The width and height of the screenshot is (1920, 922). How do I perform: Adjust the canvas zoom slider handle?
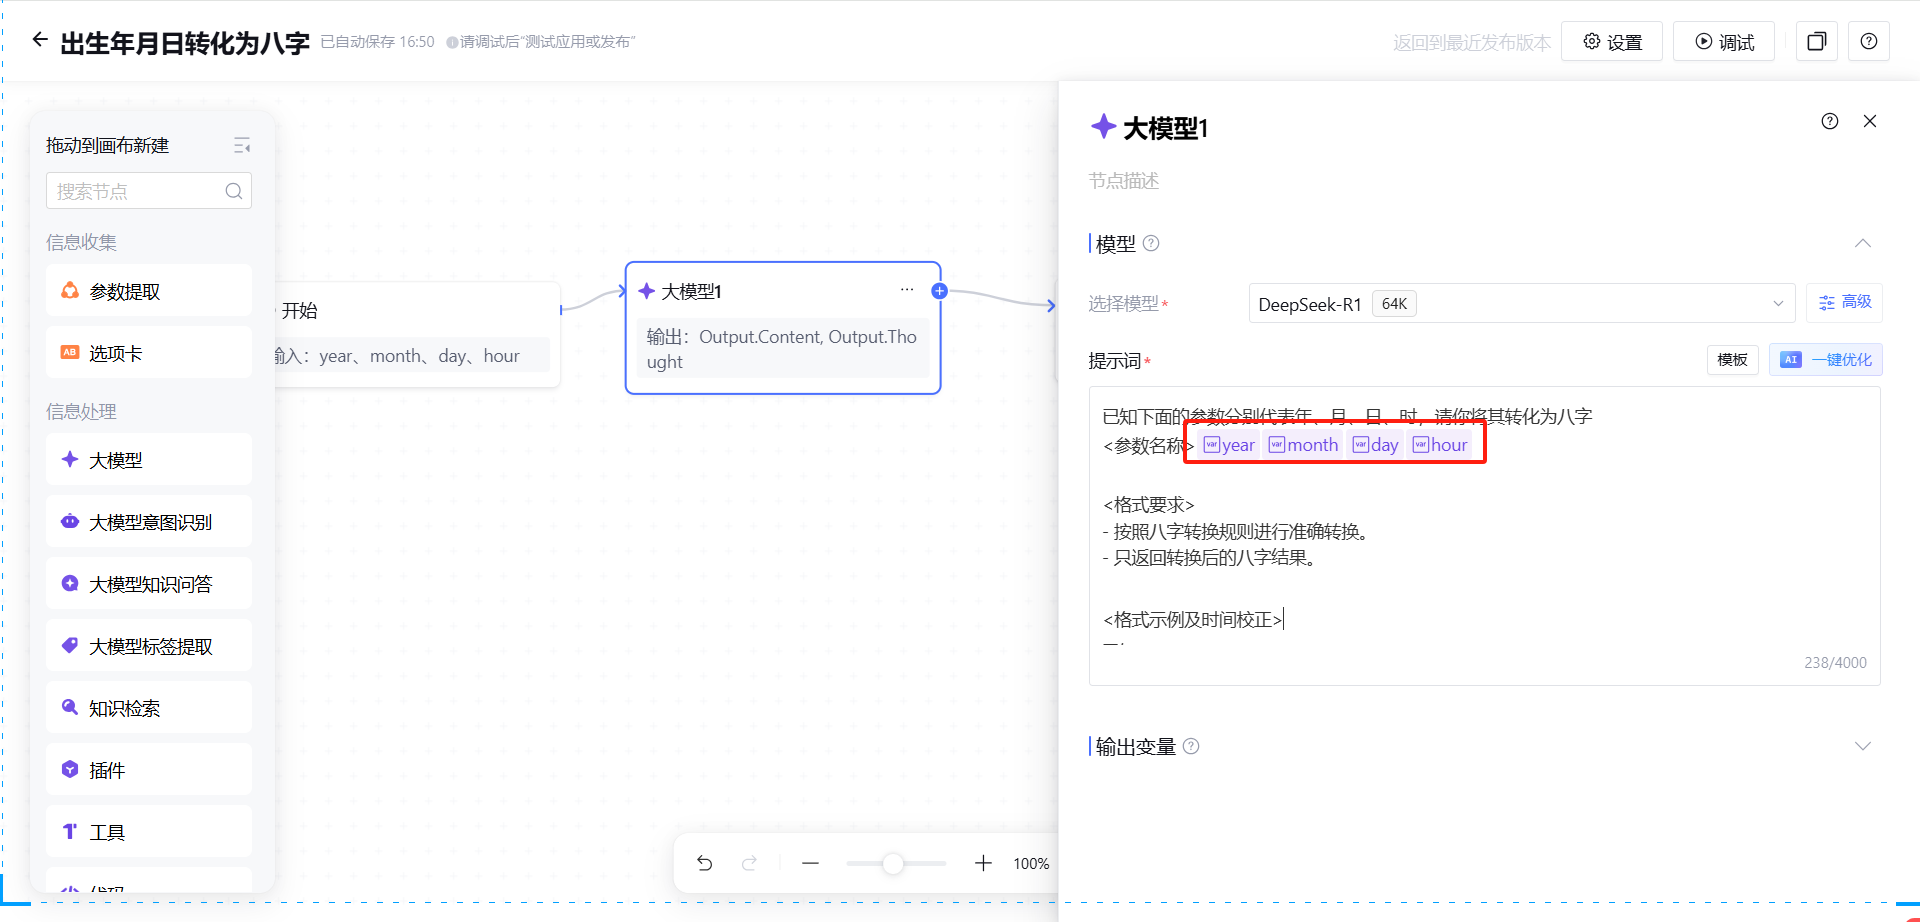[x=893, y=863]
